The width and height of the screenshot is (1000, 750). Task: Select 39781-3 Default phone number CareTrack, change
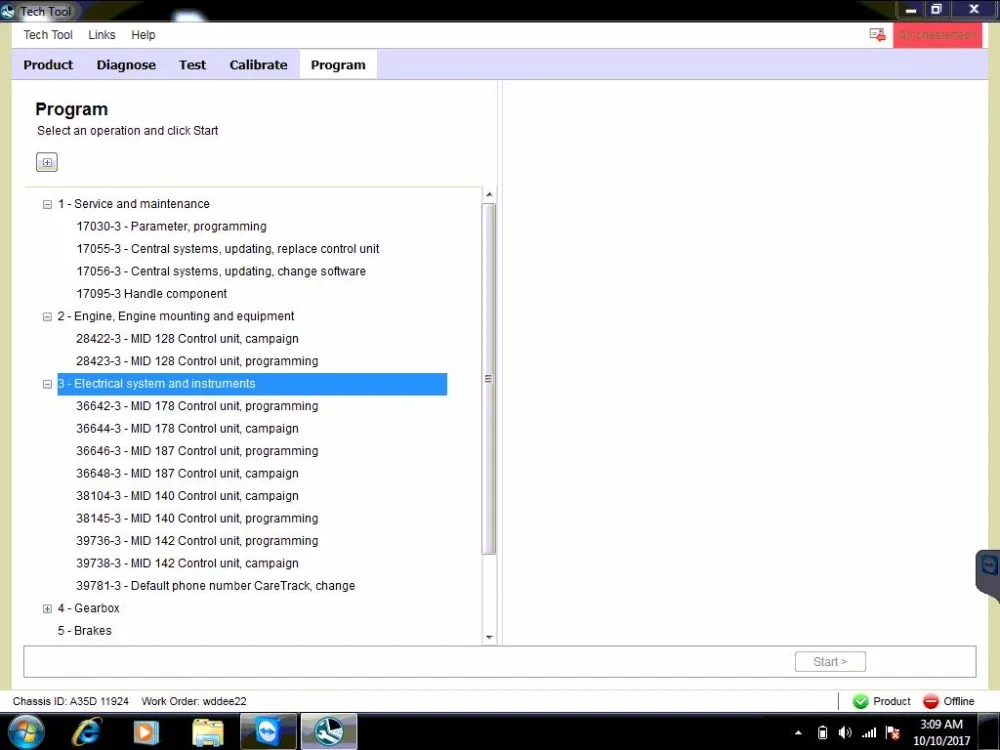pos(216,585)
